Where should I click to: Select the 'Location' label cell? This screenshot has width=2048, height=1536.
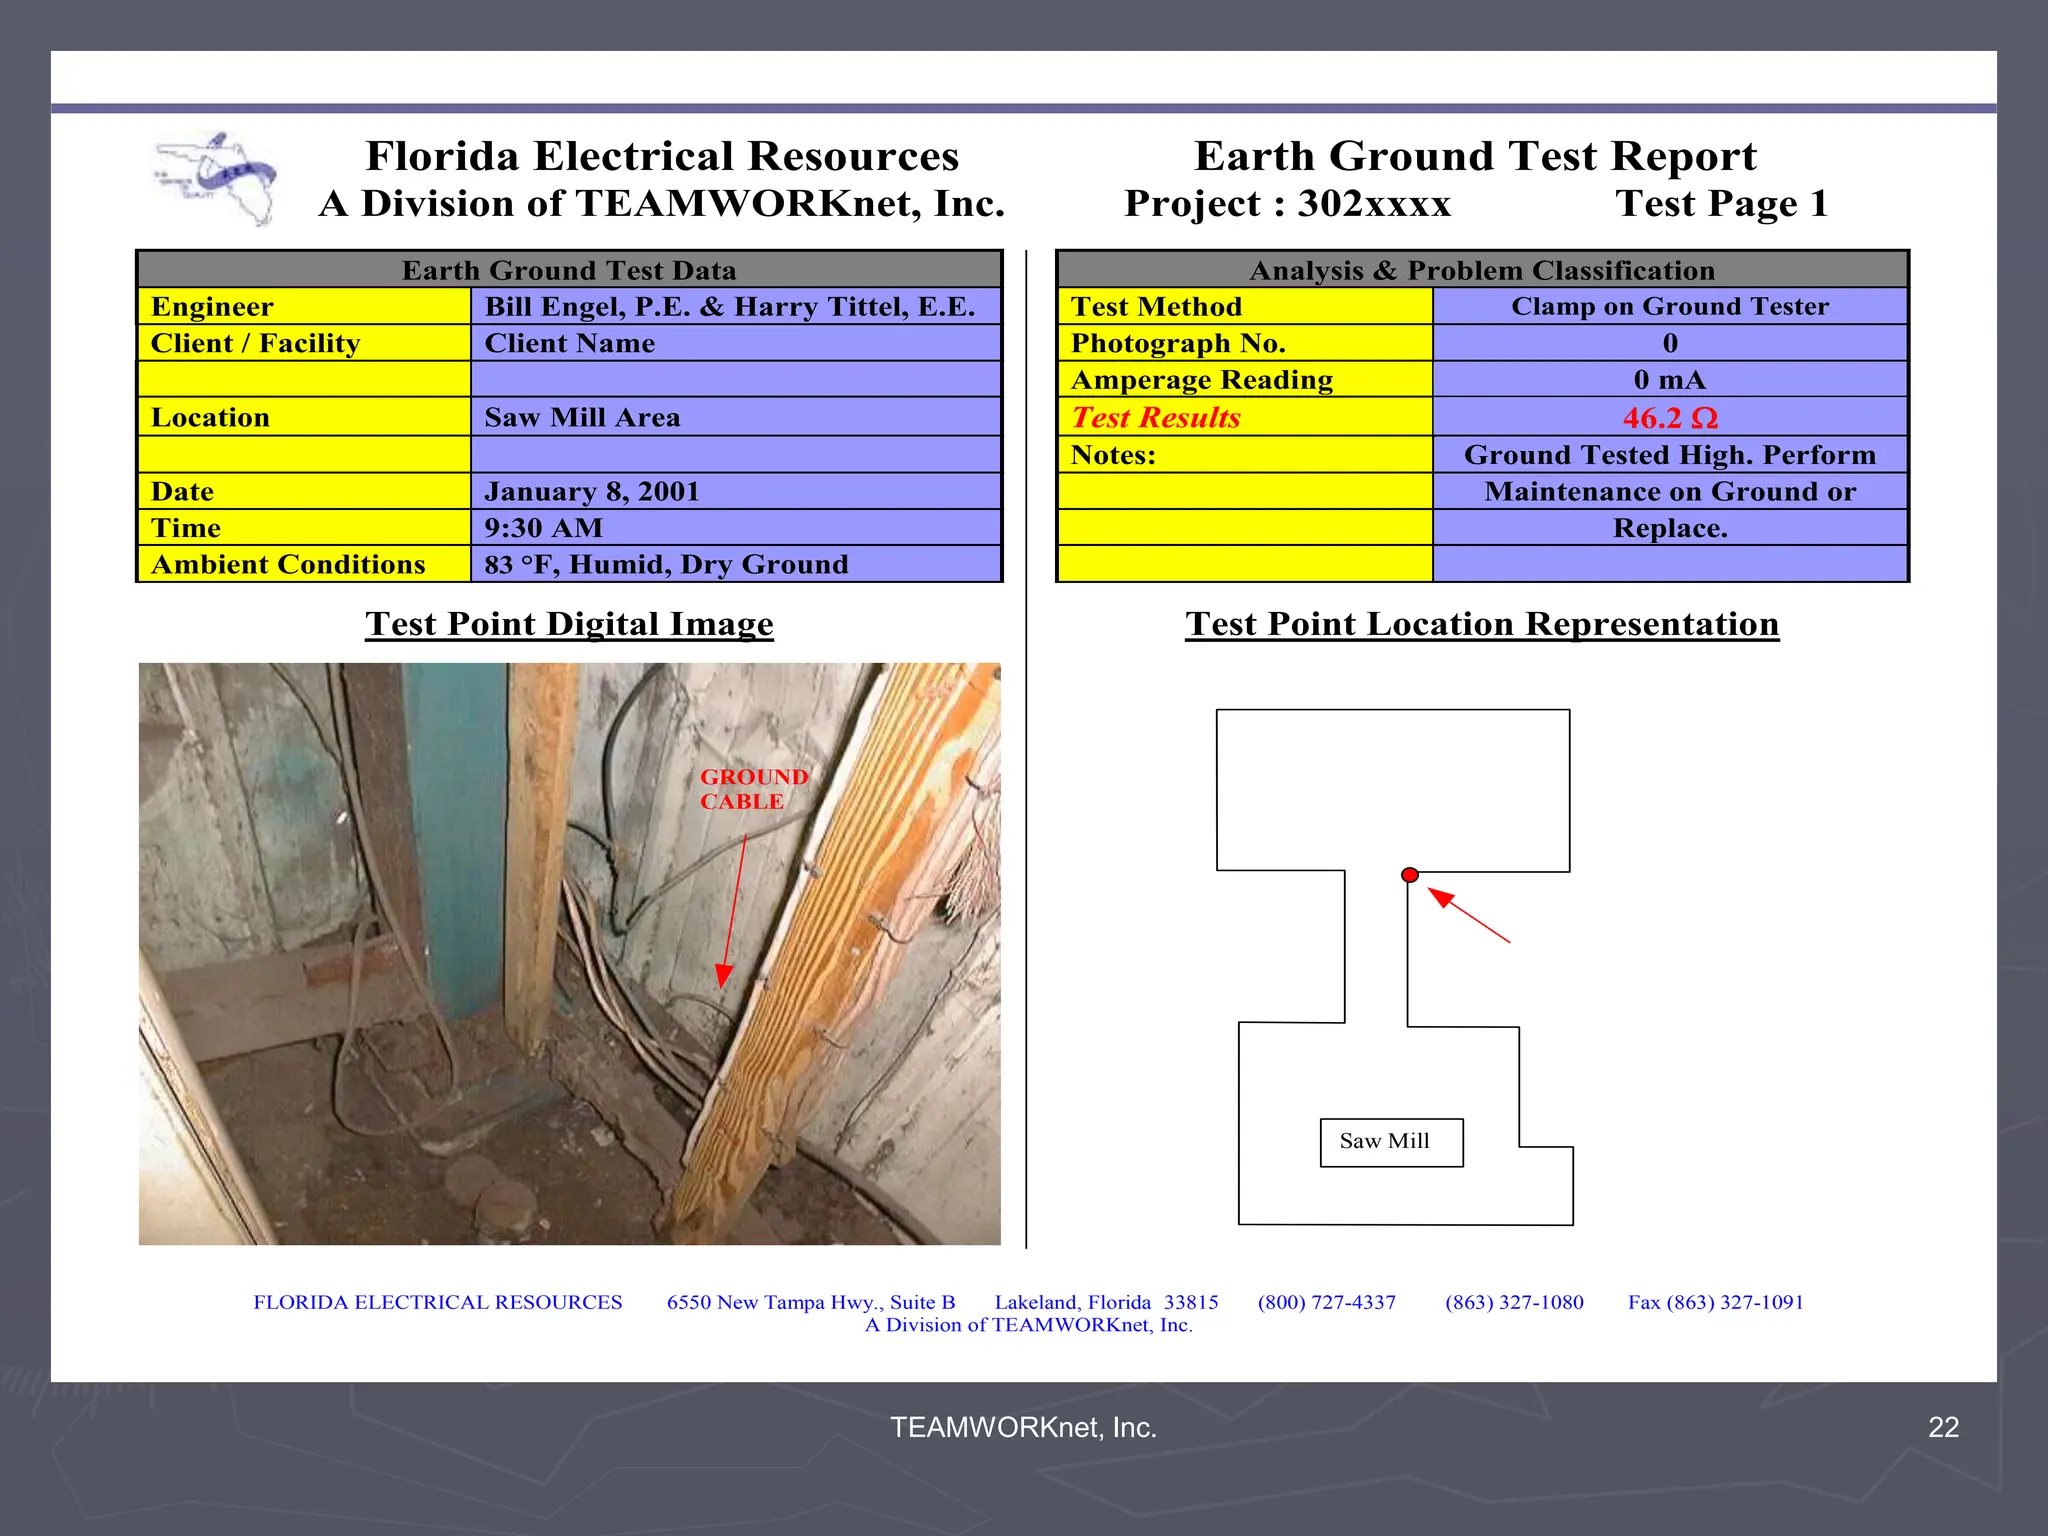(304, 417)
